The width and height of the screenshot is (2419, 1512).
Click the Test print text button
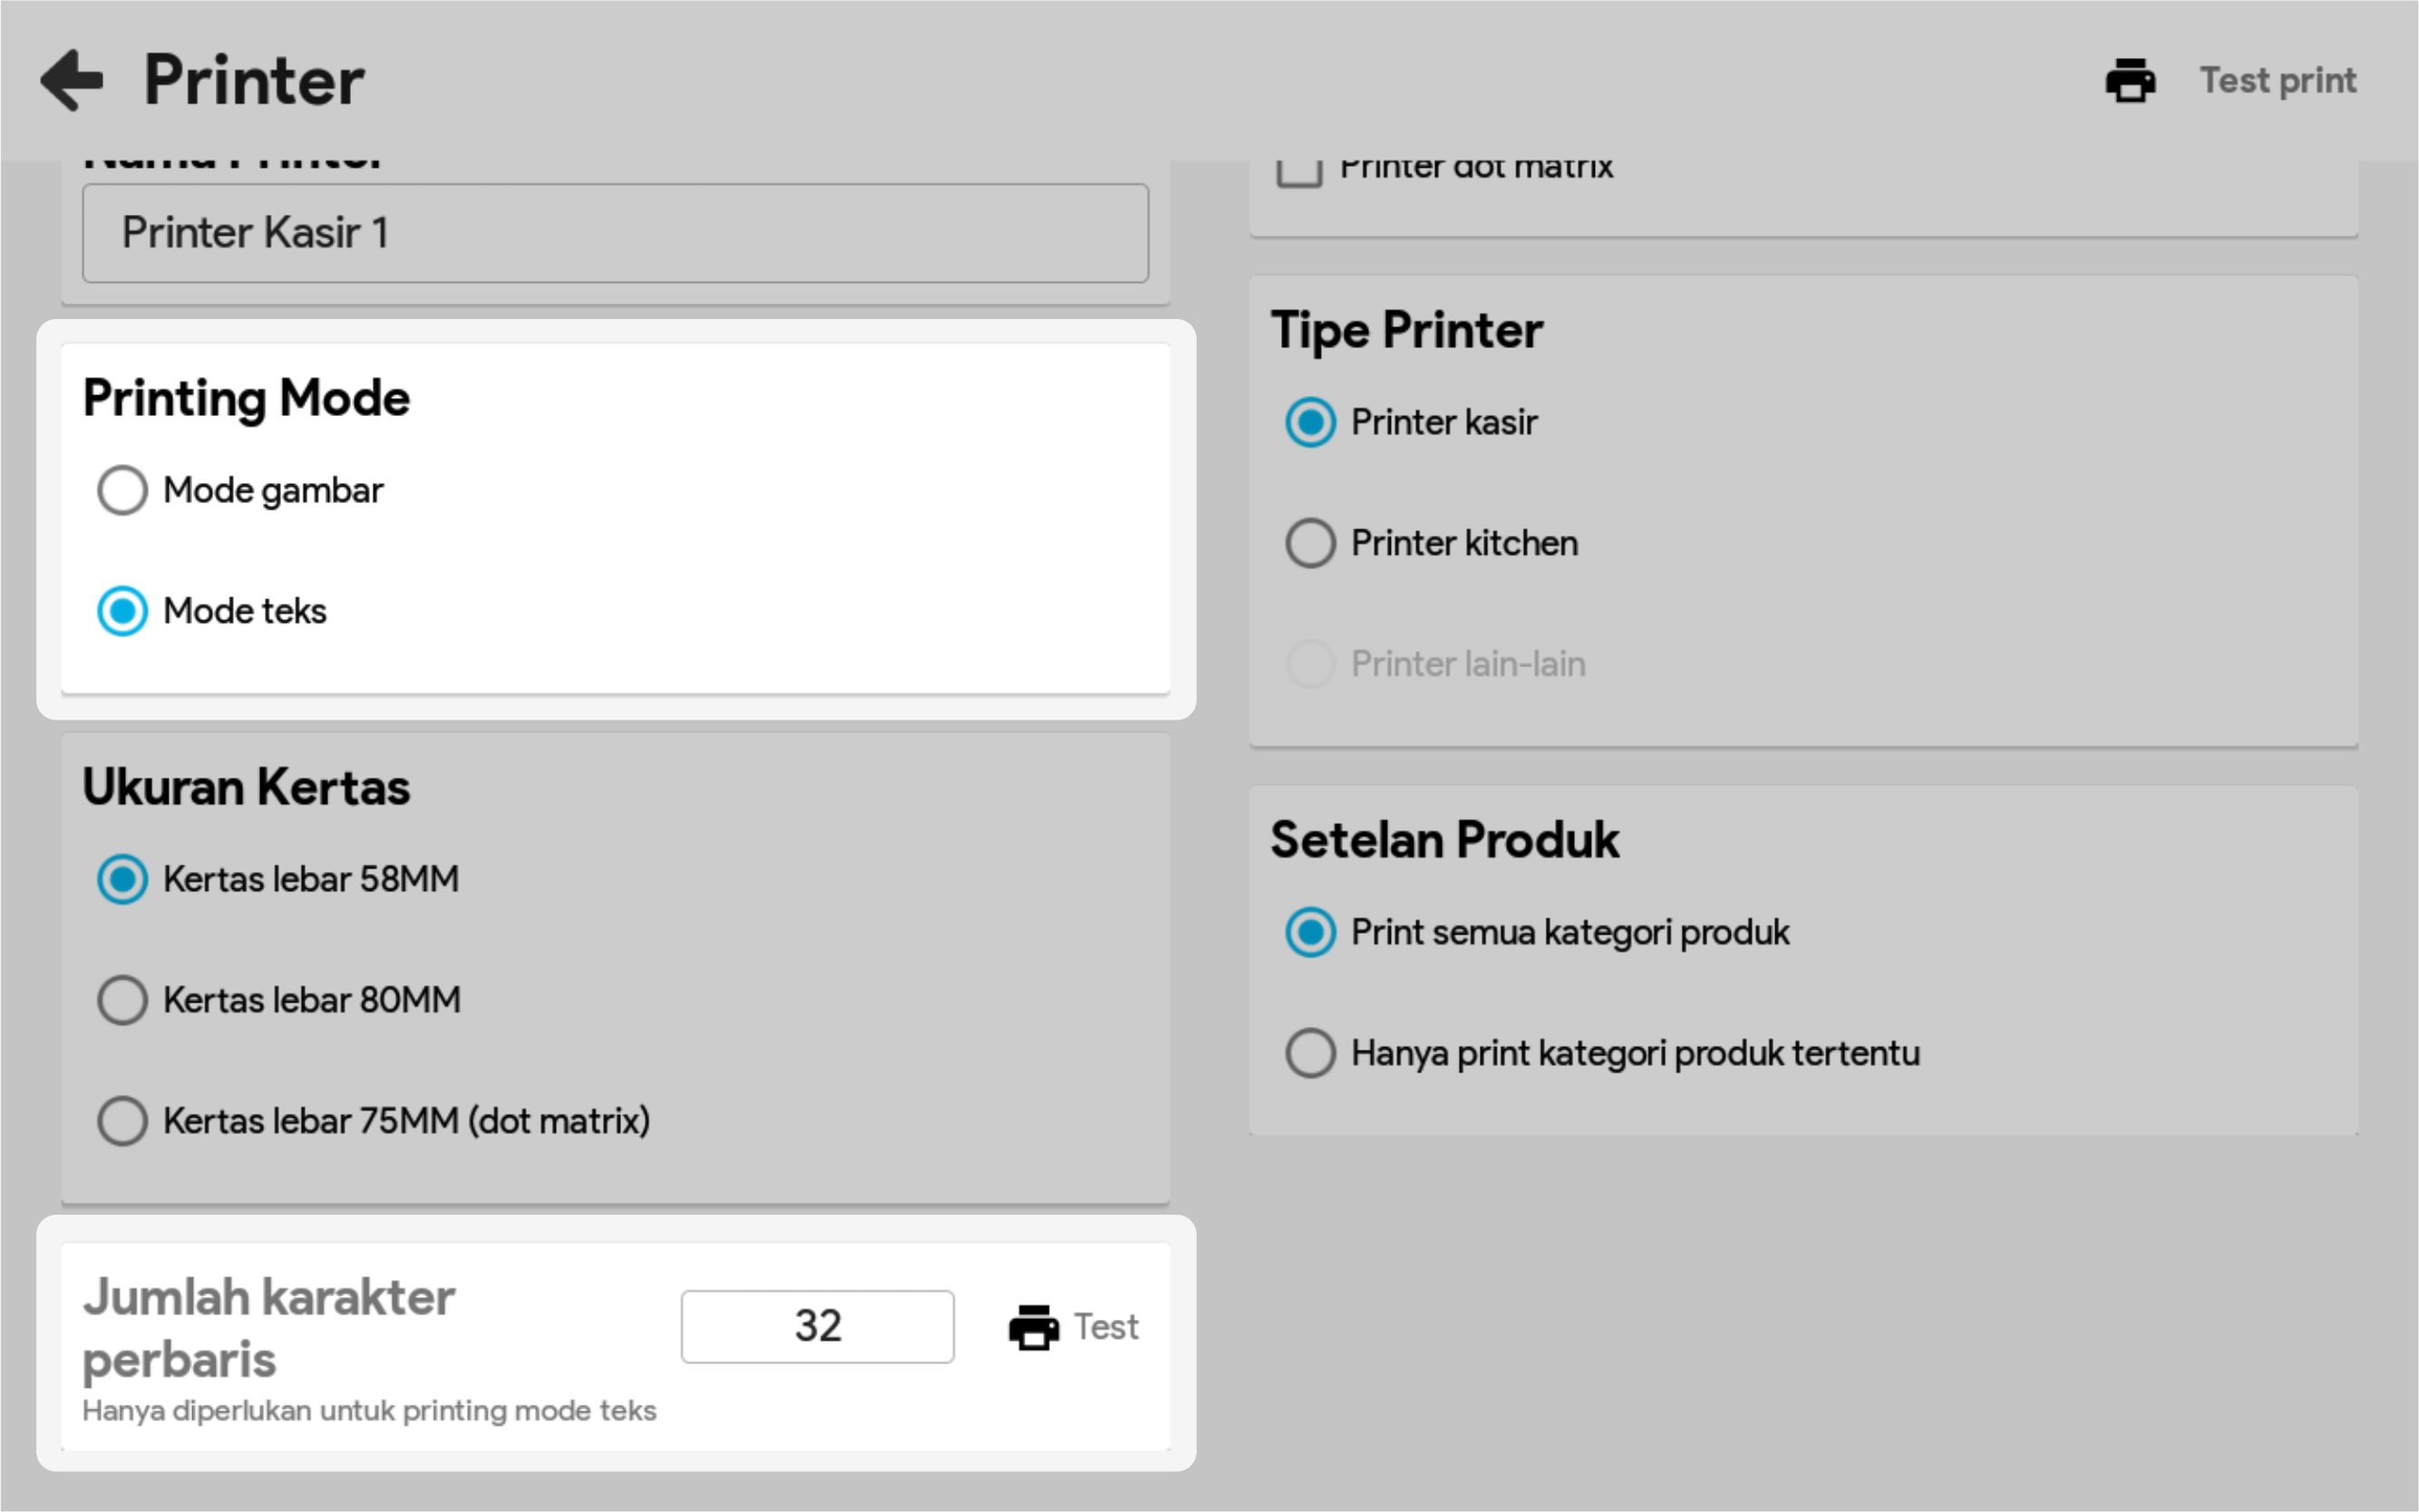click(x=2277, y=81)
